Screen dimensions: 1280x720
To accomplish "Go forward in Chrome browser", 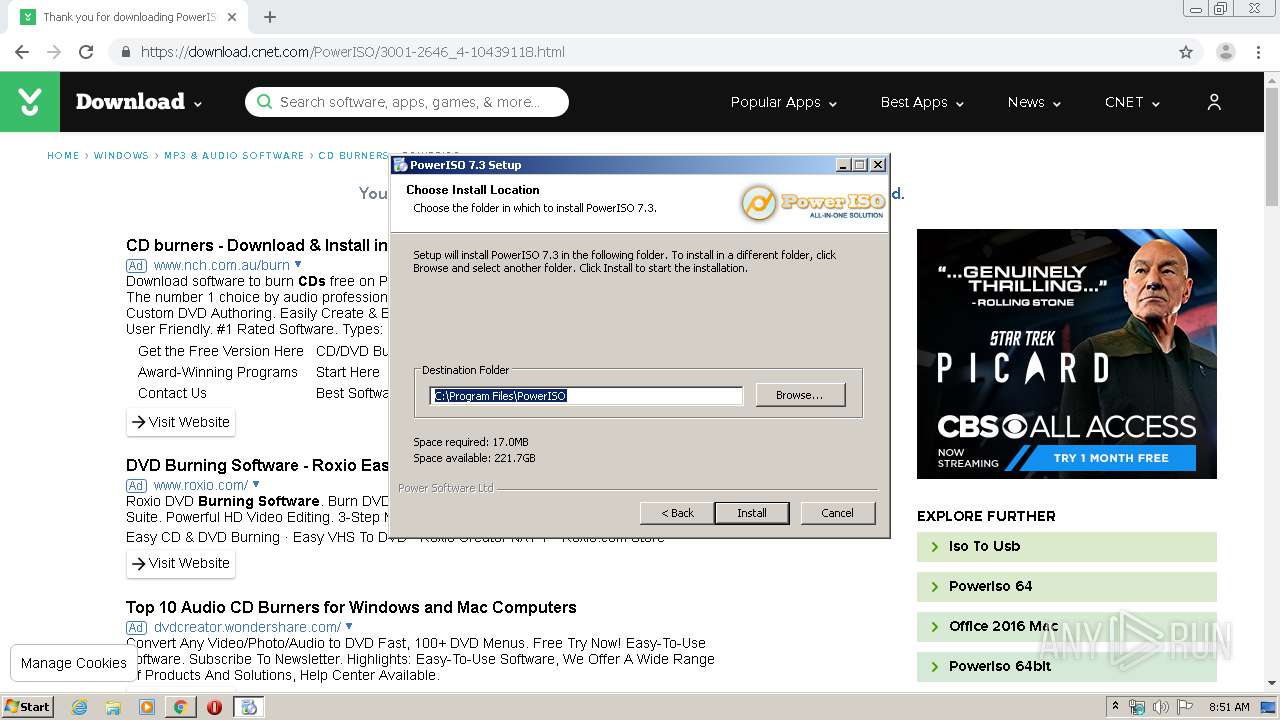I will pyautogui.click(x=54, y=52).
